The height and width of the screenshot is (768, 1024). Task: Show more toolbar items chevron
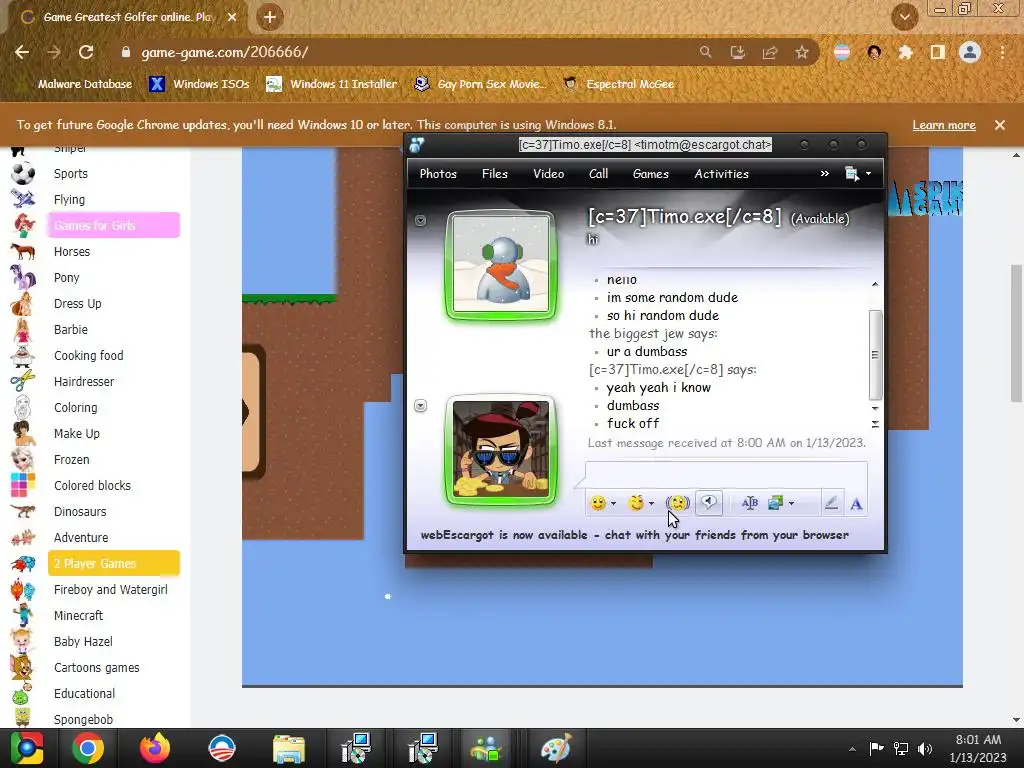click(x=825, y=174)
